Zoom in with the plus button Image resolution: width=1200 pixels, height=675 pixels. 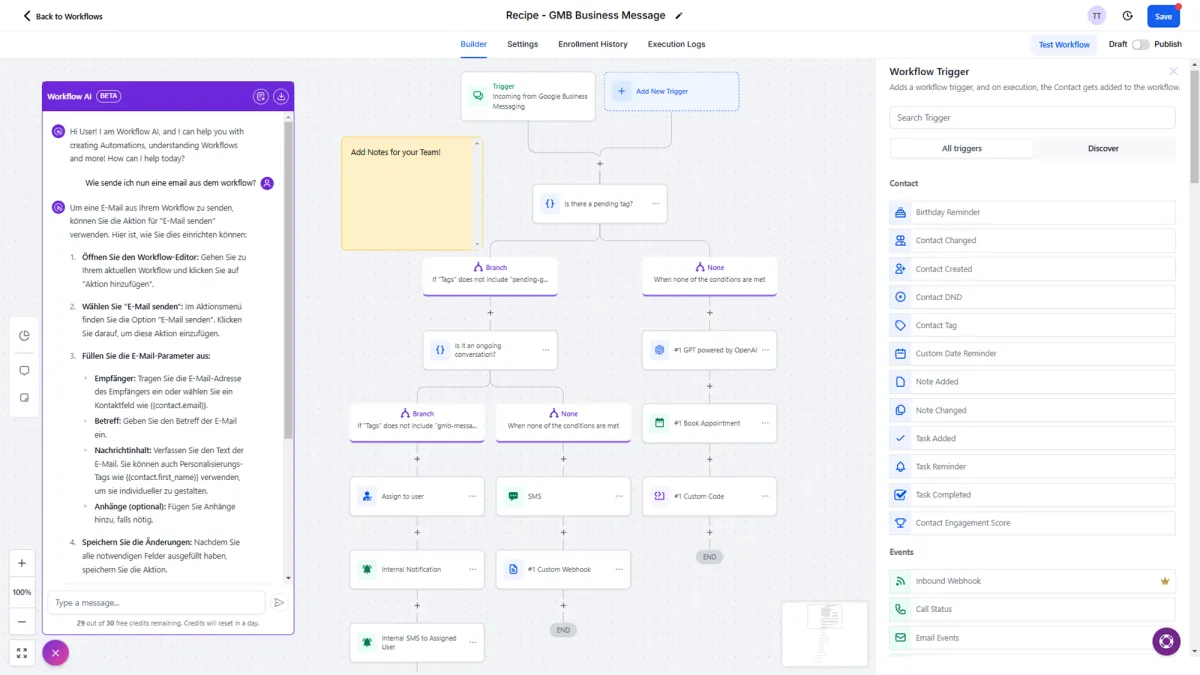click(x=22, y=563)
